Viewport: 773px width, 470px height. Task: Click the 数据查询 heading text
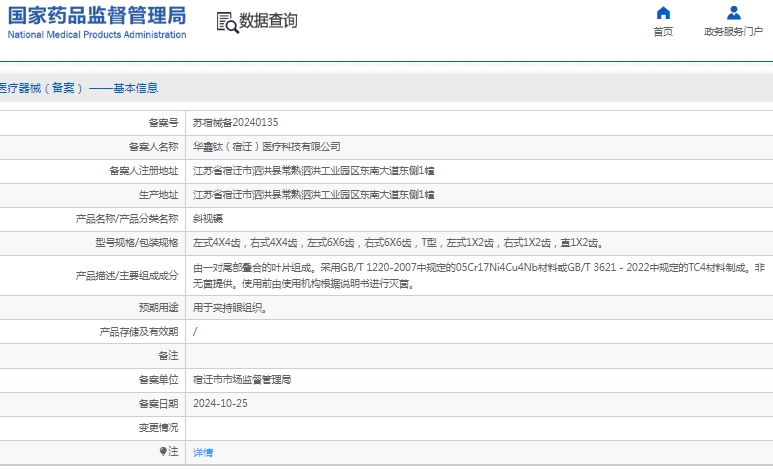point(268,21)
